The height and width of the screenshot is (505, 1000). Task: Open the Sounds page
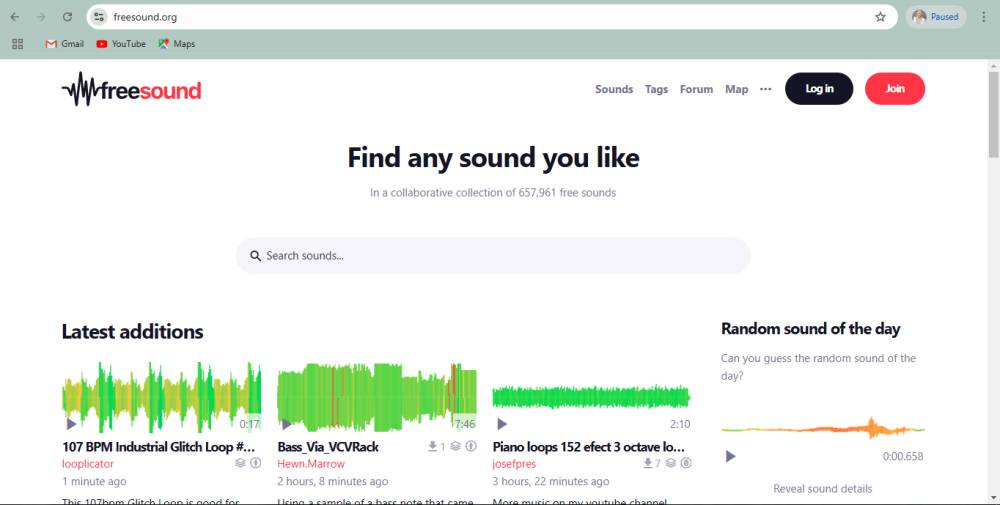pyautogui.click(x=614, y=89)
